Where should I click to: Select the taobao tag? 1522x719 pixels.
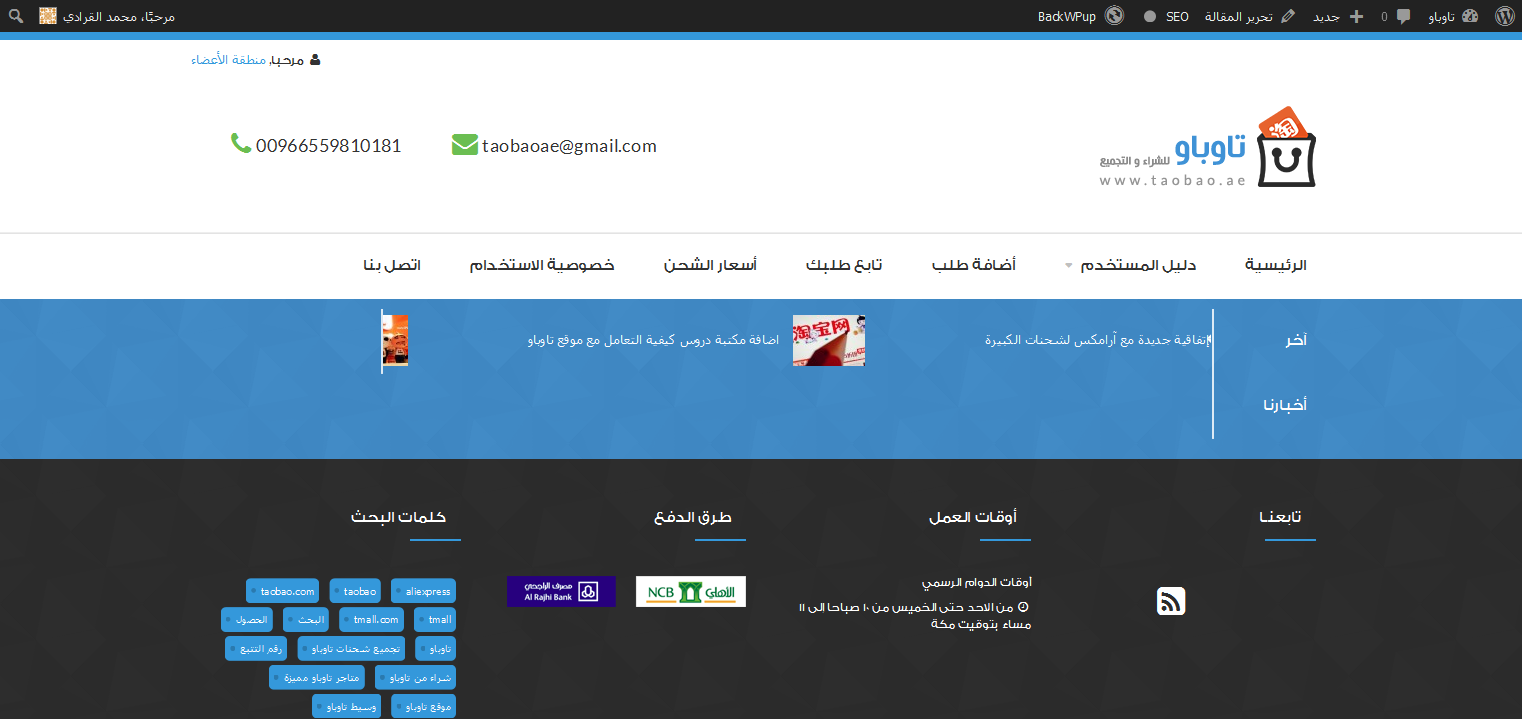coord(355,591)
